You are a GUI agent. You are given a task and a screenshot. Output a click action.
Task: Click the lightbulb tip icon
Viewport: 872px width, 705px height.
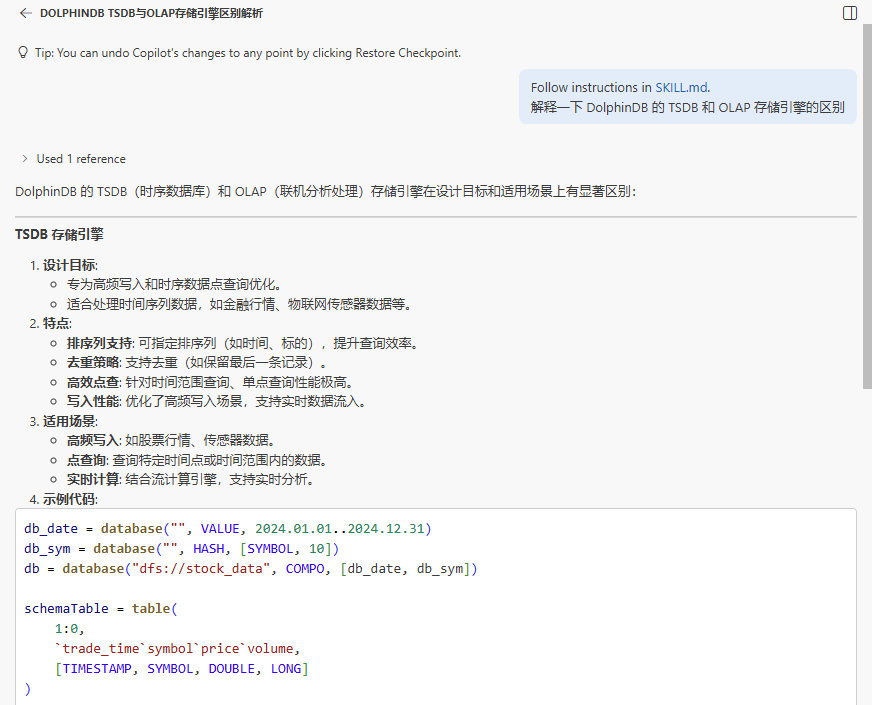[23, 53]
